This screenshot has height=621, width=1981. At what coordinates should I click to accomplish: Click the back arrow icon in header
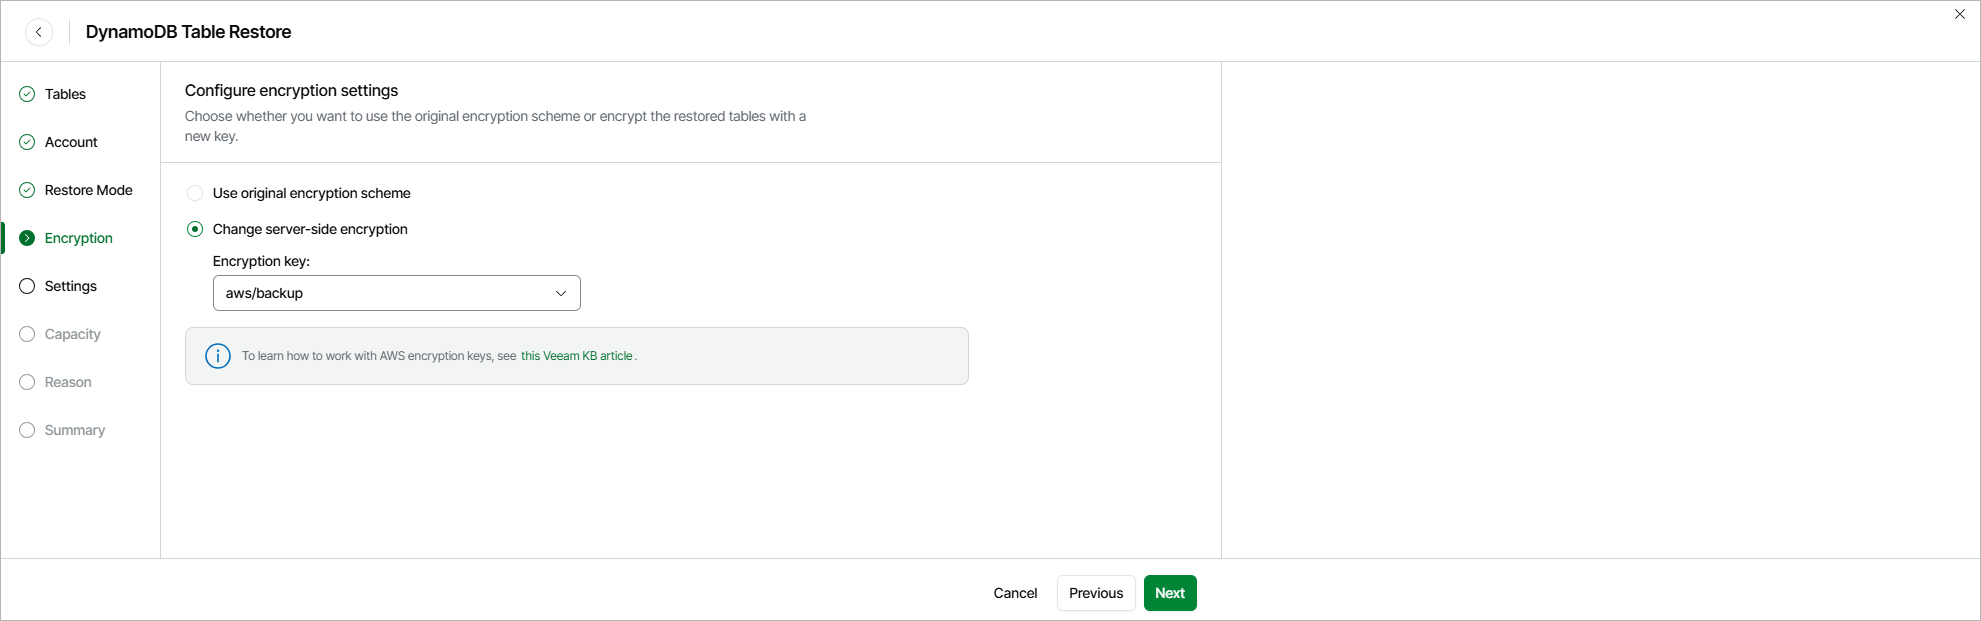[x=39, y=32]
